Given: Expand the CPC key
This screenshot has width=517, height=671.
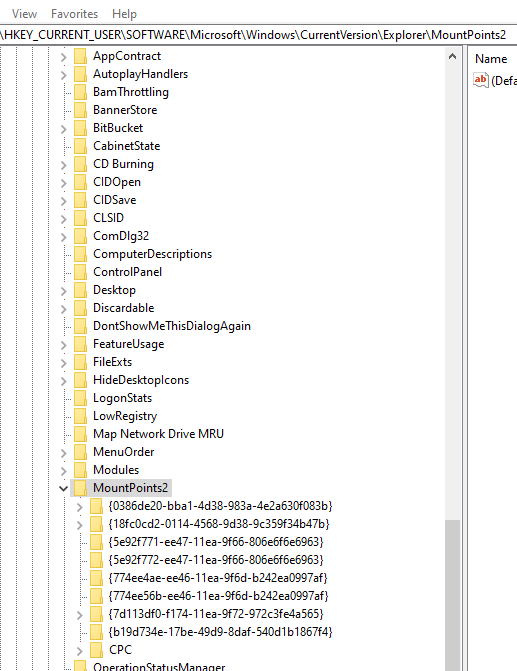Looking at the screenshot, I should (80, 650).
